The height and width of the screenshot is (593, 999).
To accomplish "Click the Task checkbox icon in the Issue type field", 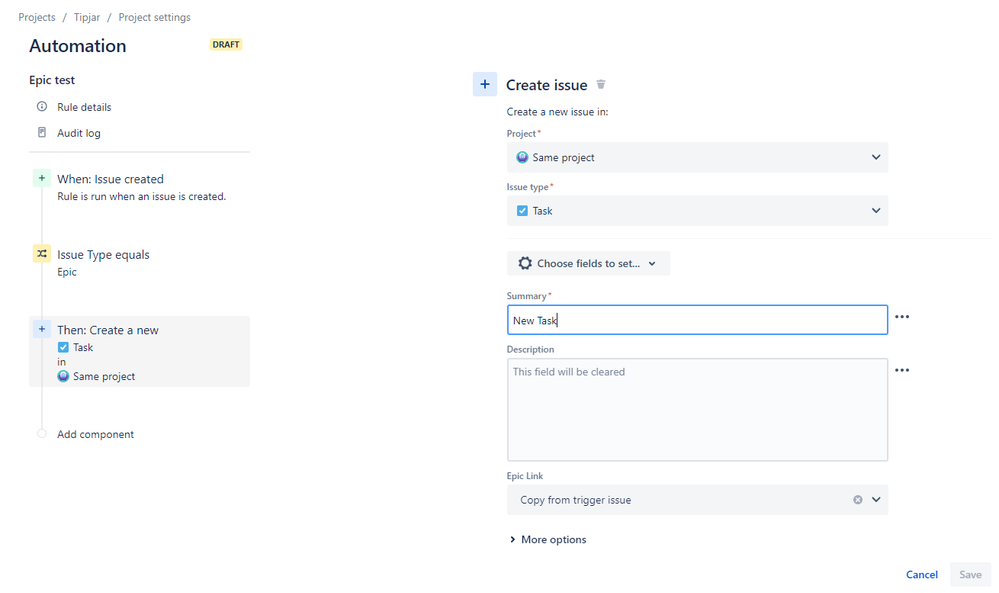I will click(x=522, y=211).
